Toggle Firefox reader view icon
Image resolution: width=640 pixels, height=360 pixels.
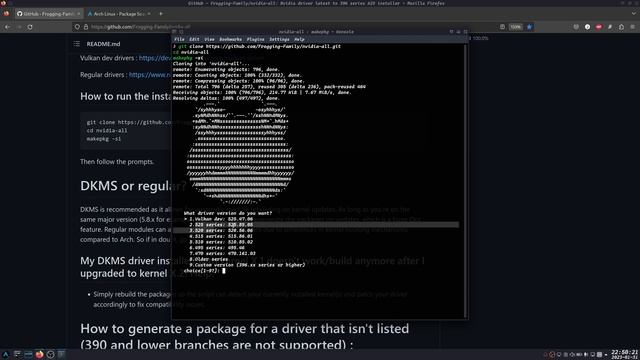[x=502, y=27]
